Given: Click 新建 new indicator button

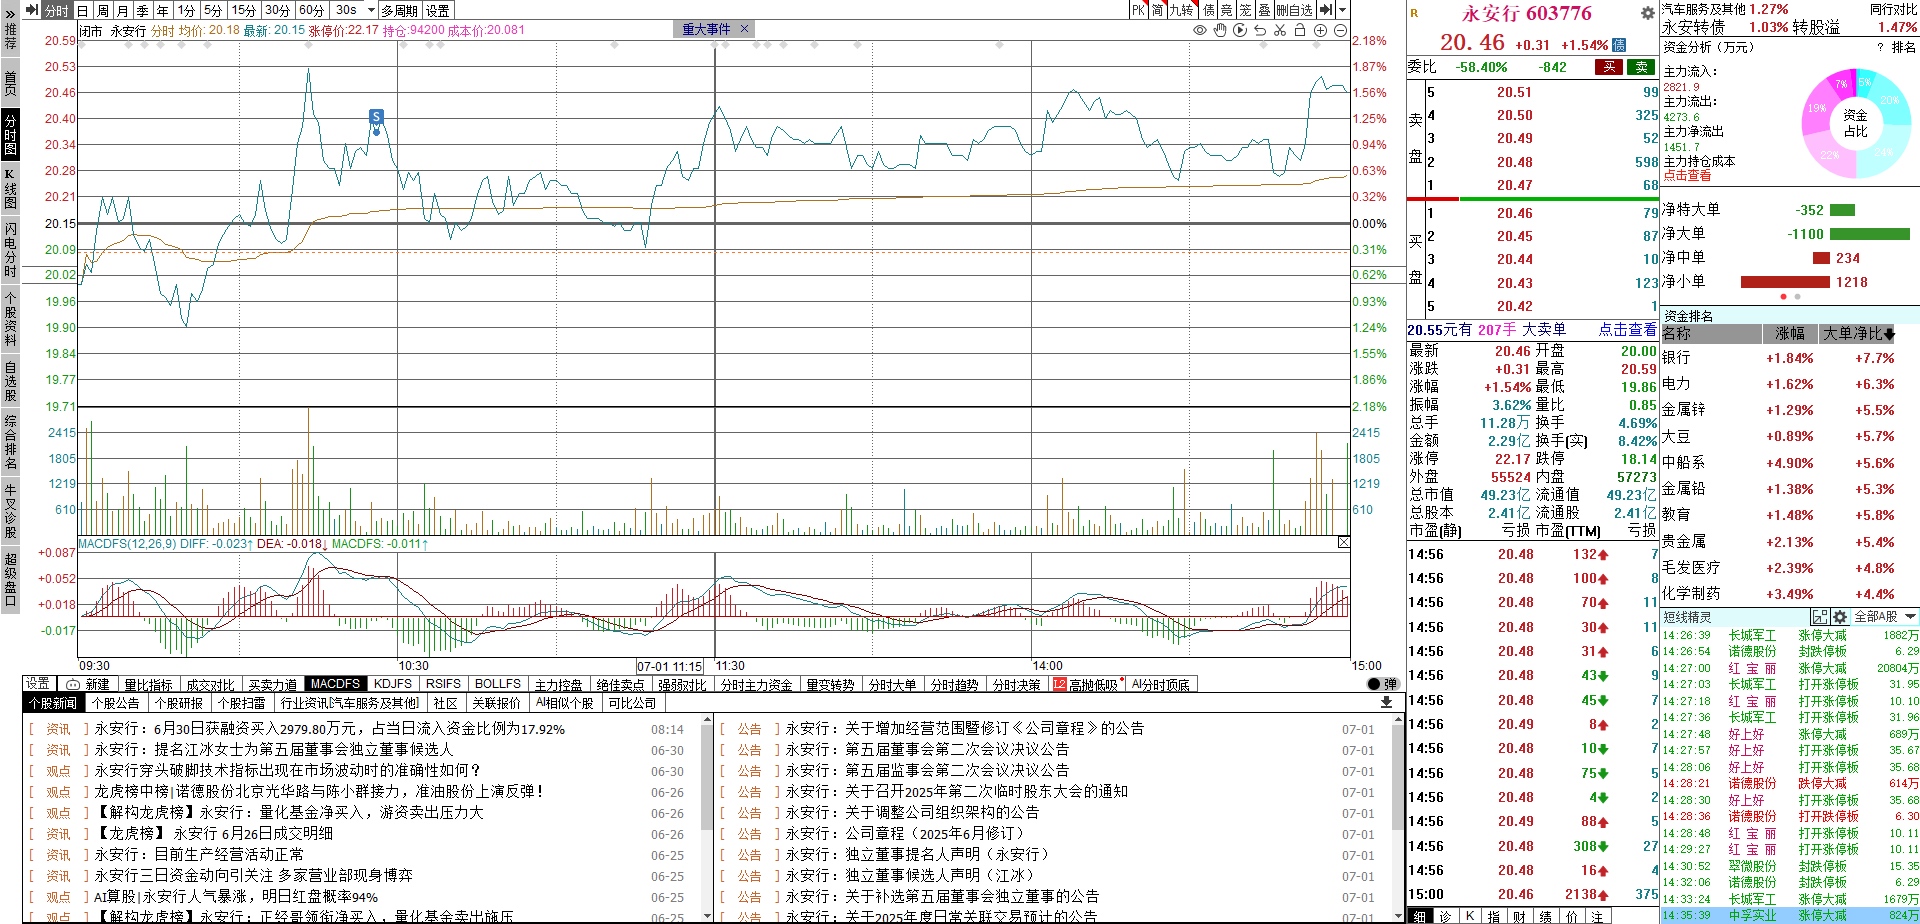Looking at the screenshot, I should (x=89, y=685).
